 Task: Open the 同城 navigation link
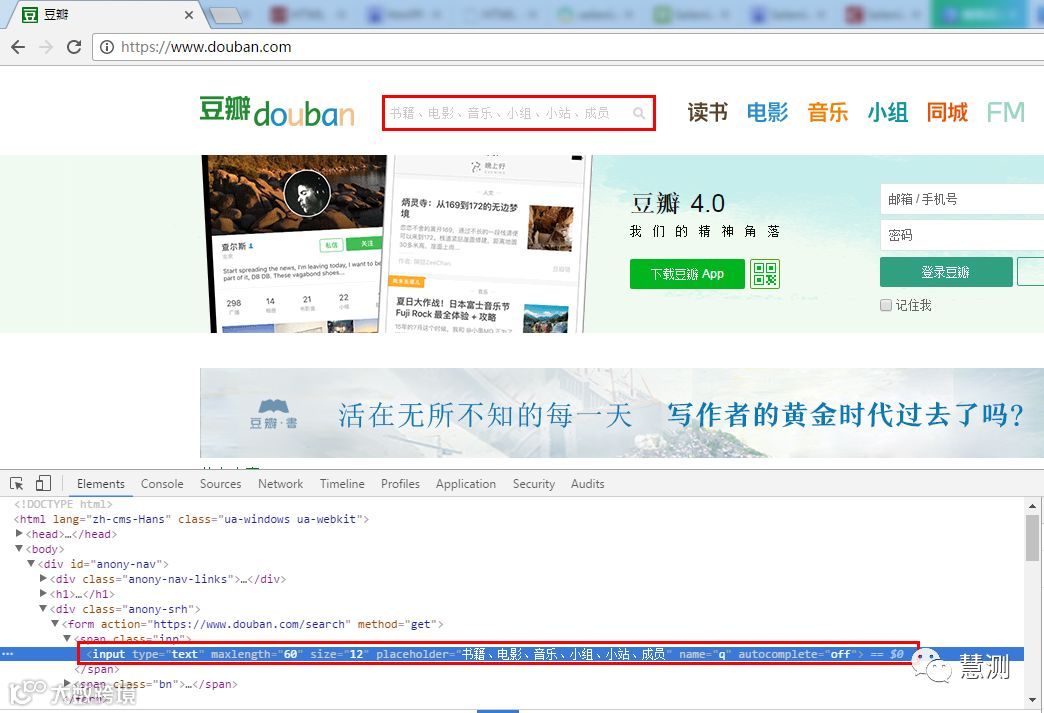pyautogui.click(x=947, y=112)
